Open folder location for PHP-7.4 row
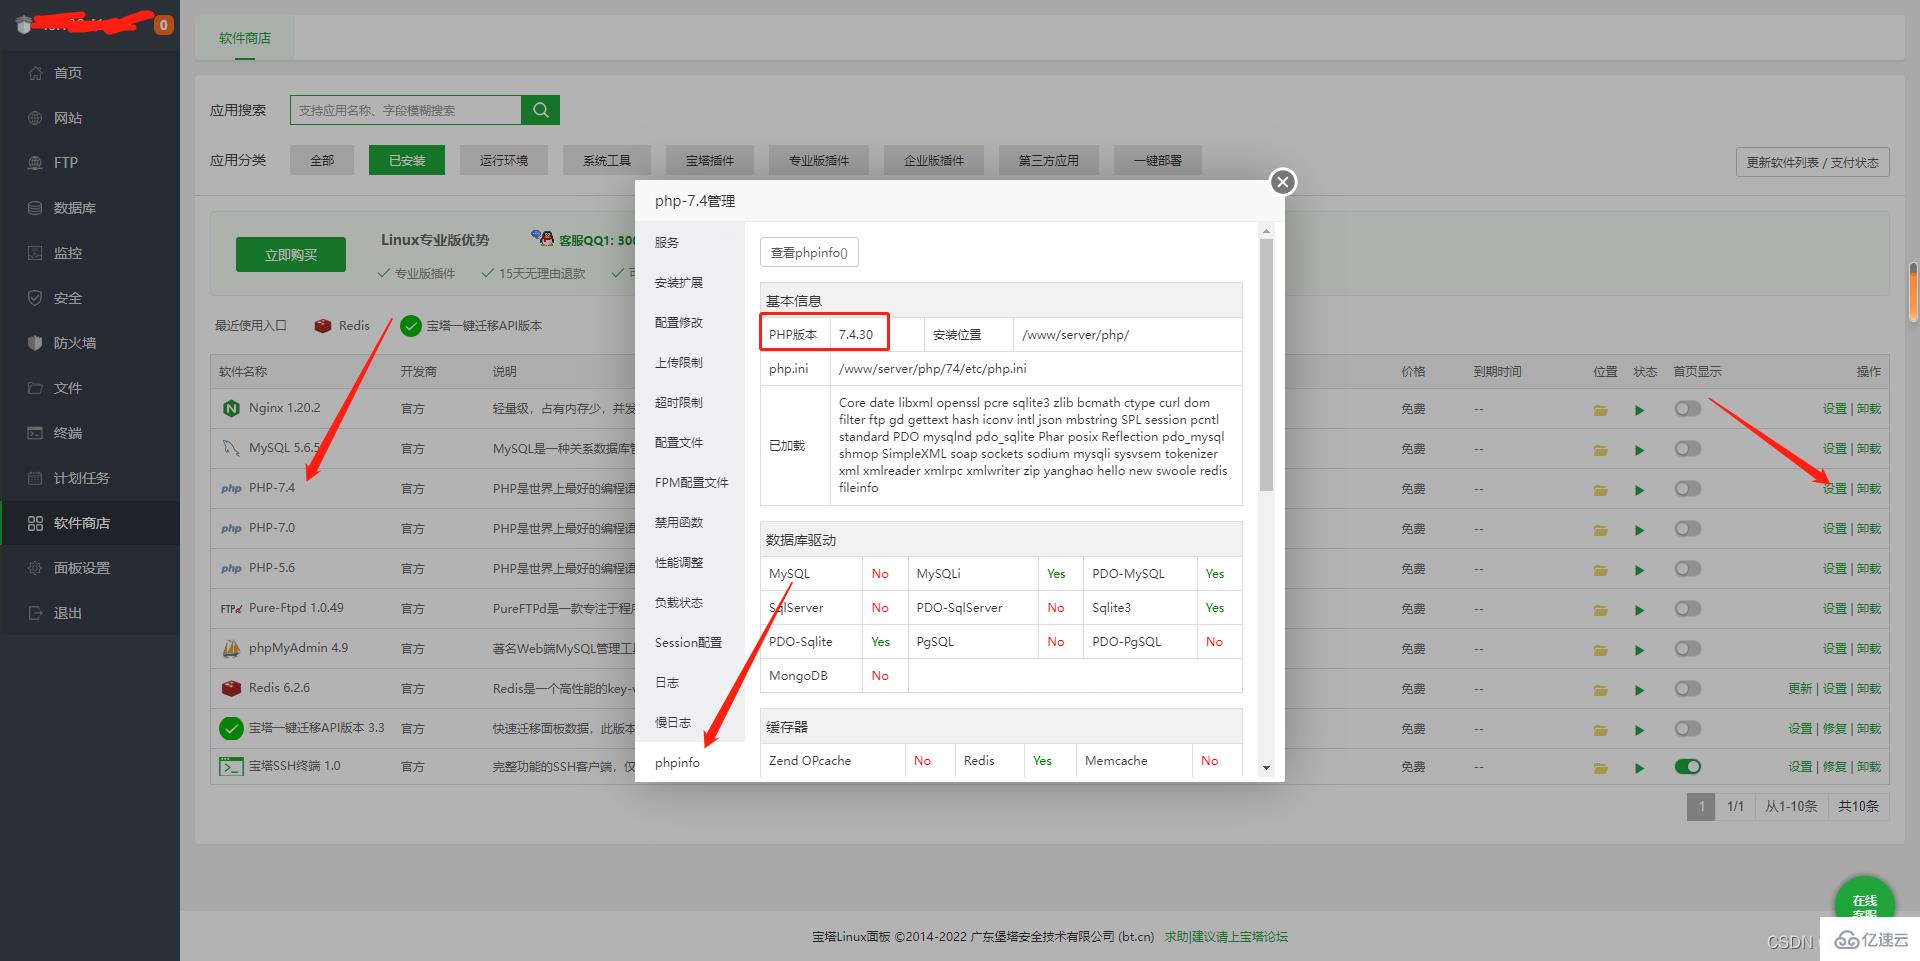This screenshot has width=1920, height=961. click(x=1600, y=490)
